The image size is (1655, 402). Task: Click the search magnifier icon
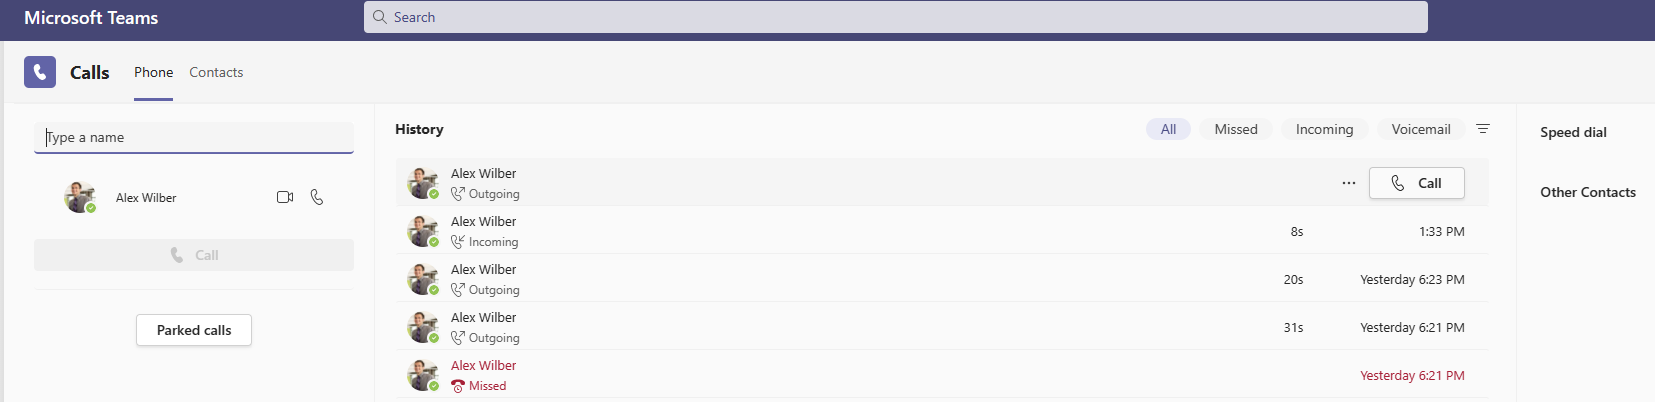coord(380,17)
